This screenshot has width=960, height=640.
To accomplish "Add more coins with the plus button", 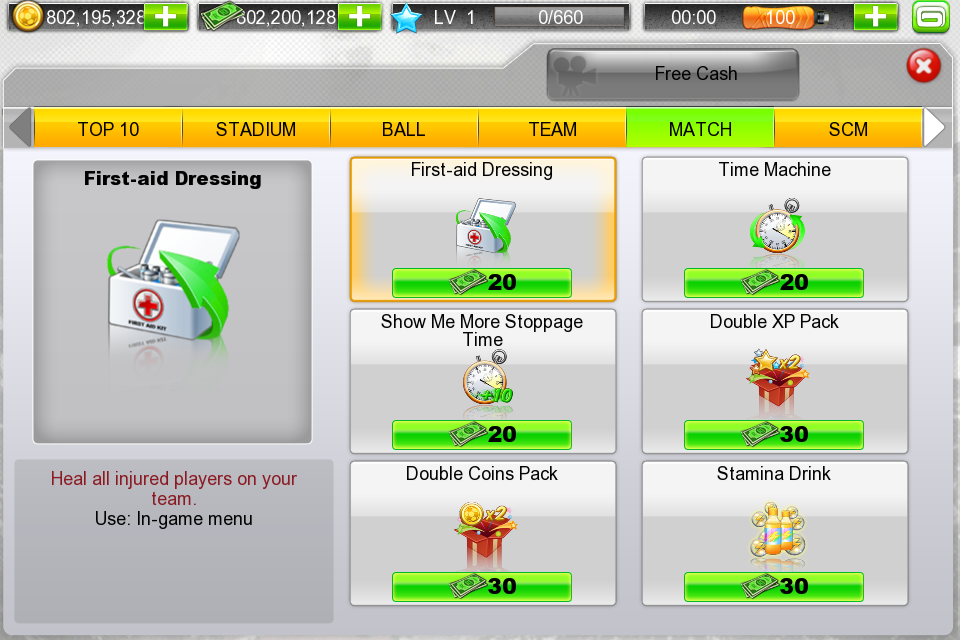I will point(166,17).
